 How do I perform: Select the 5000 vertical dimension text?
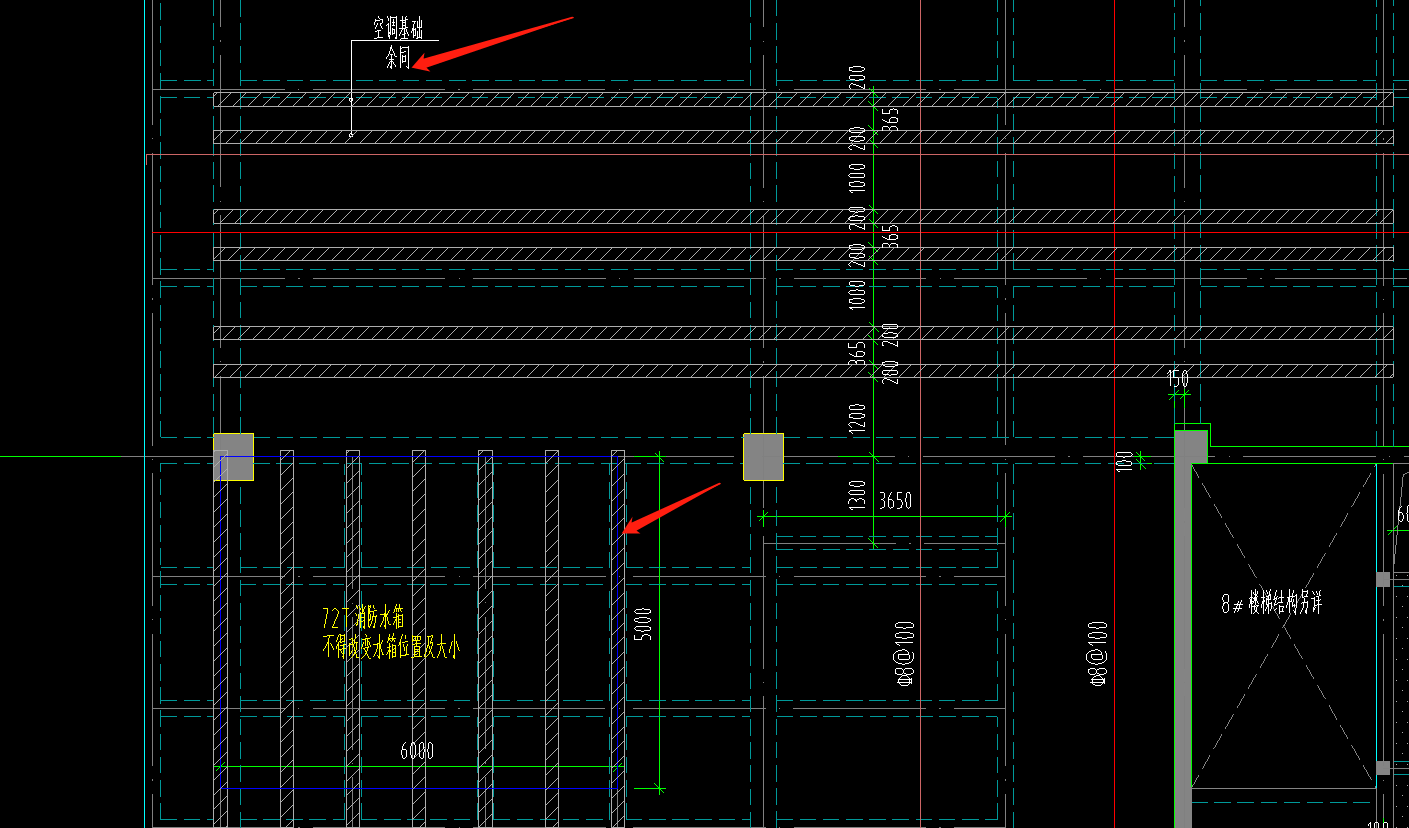coord(643,624)
